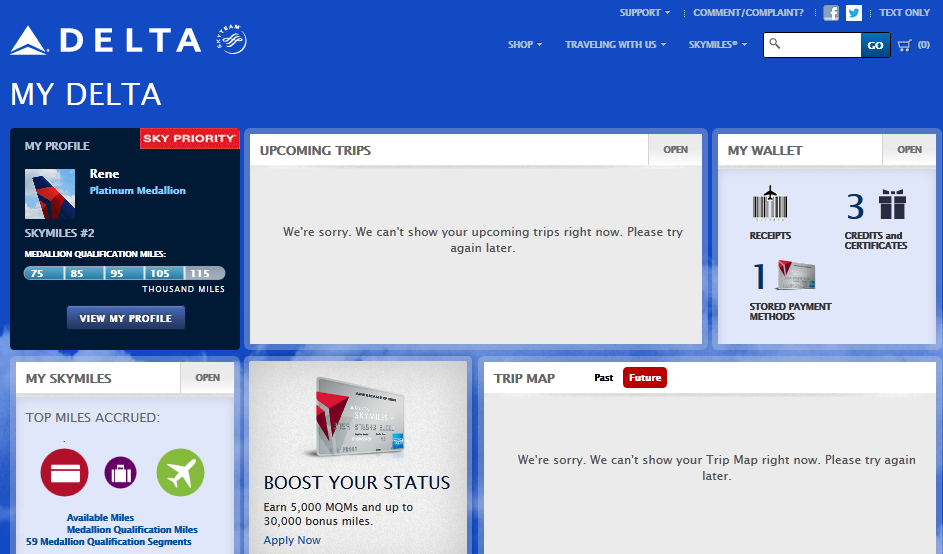943x554 pixels.
Task: Click the red credit card miles icon
Action: [64, 472]
